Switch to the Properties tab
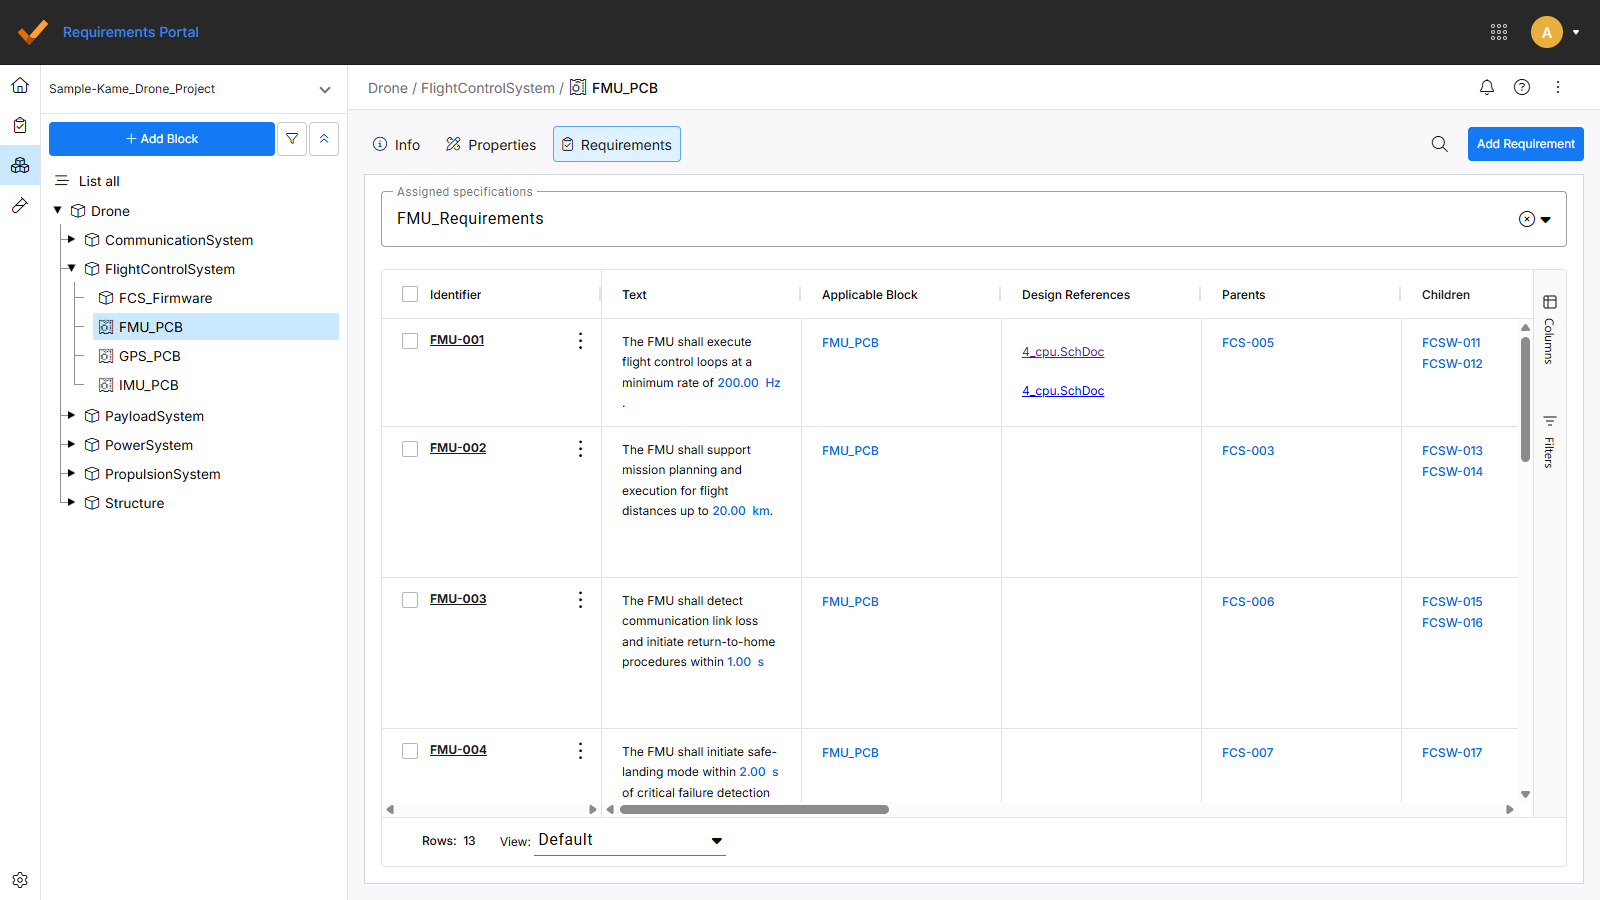Viewport: 1600px width, 900px height. (491, 145)
